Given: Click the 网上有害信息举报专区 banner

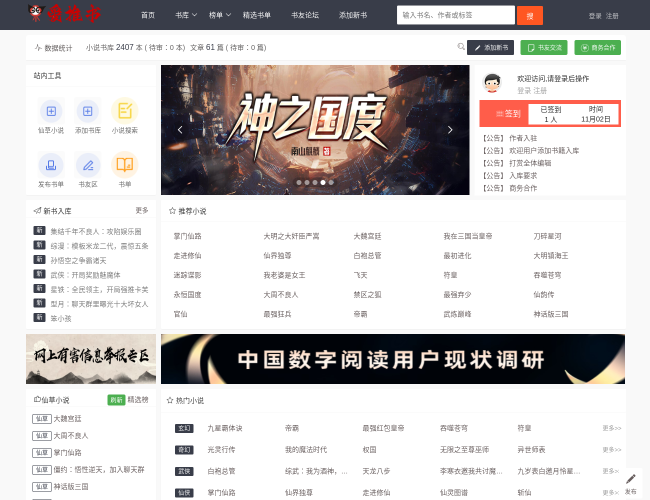Looking at the screenshot, I should (x=91, y=359).
